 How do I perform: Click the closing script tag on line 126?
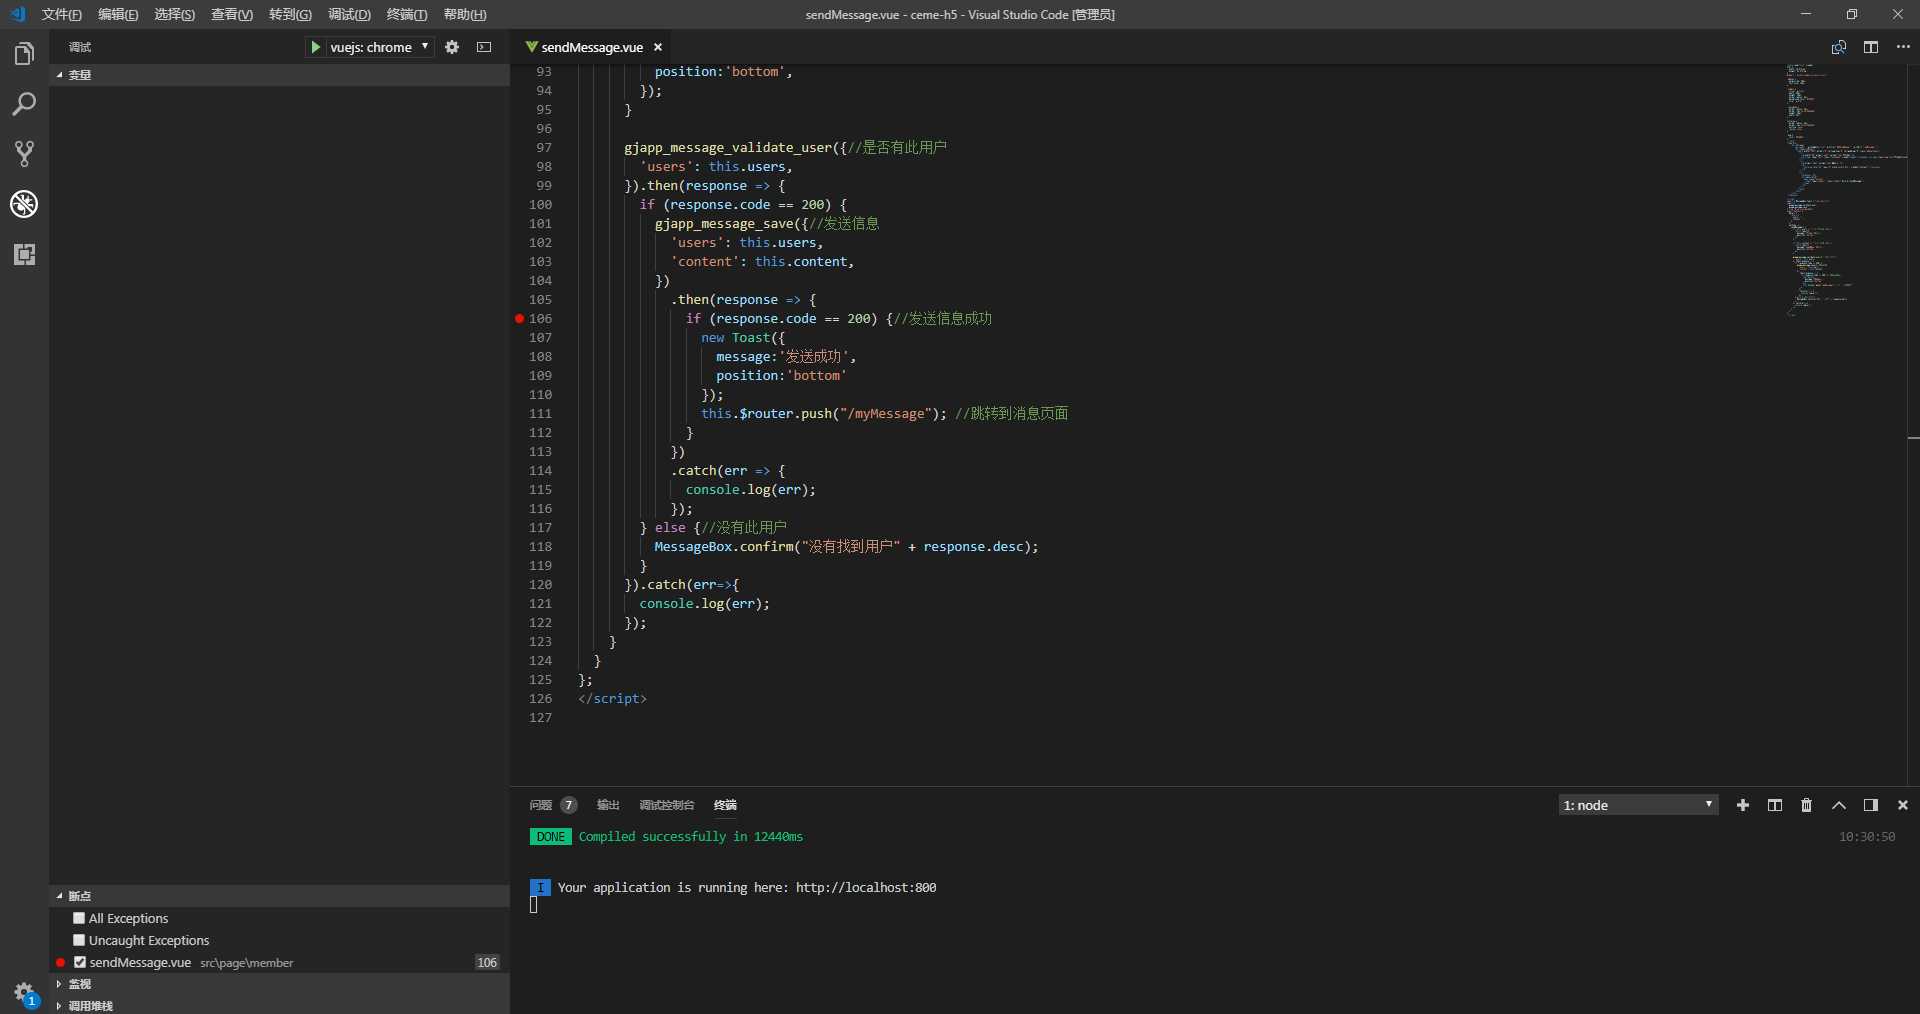612,699
